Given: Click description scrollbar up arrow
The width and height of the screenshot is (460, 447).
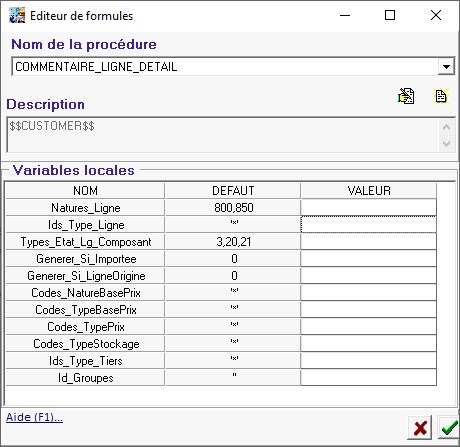Looking at the screenshot, I should pos(446,127).
